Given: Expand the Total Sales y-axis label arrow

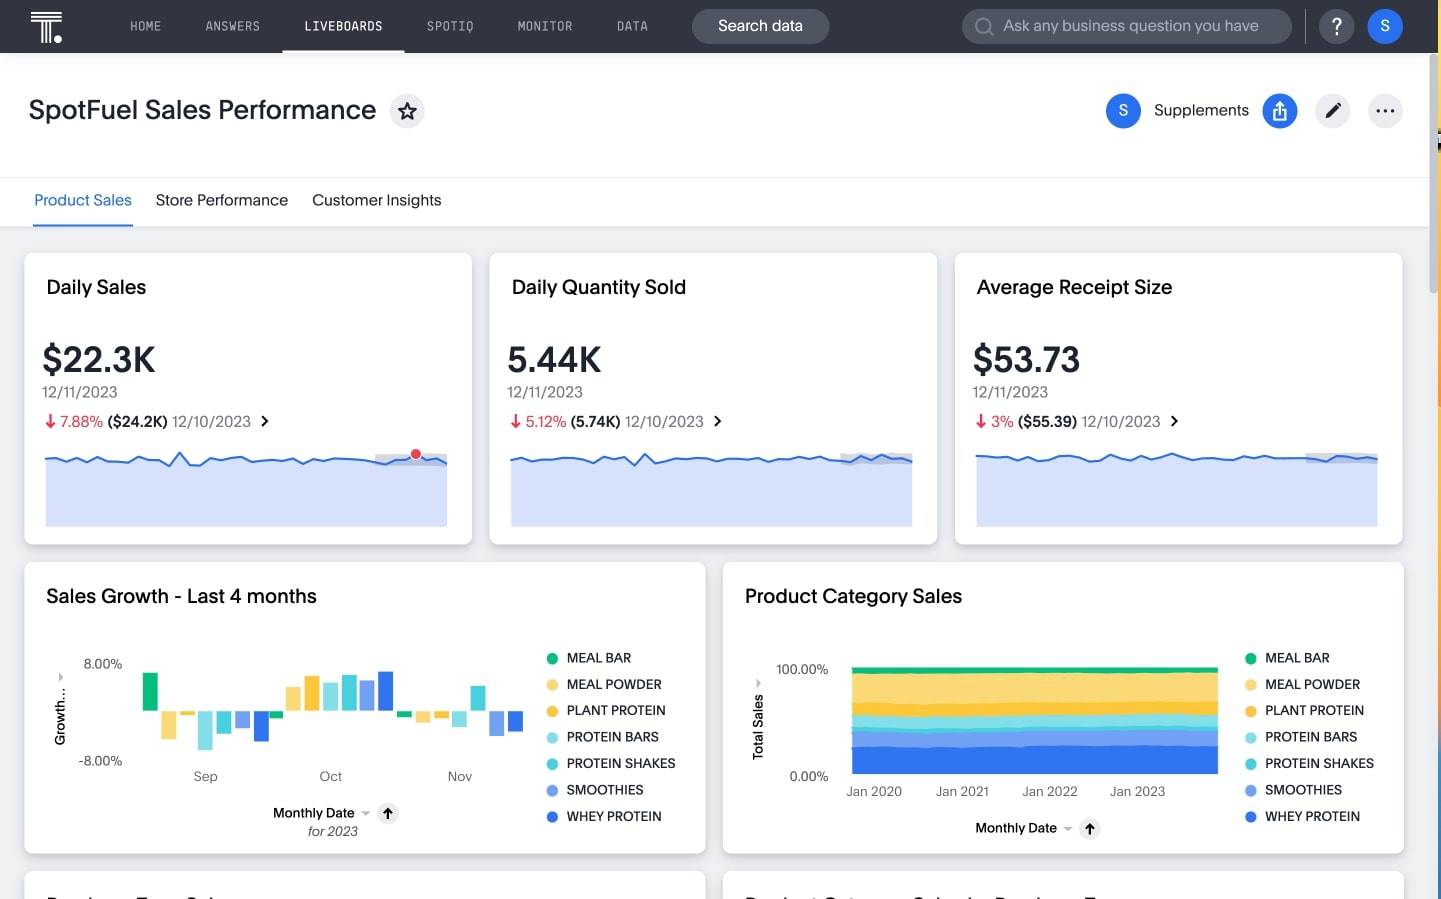Looking at the screenshot, I should (758, 683).
